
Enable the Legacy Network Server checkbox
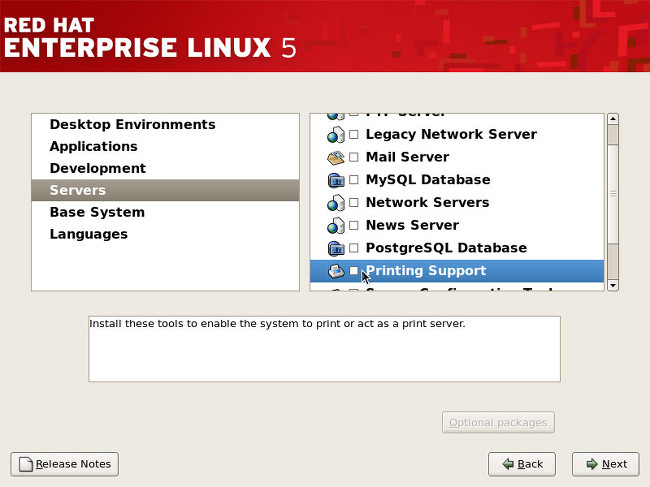pos(354,135)
